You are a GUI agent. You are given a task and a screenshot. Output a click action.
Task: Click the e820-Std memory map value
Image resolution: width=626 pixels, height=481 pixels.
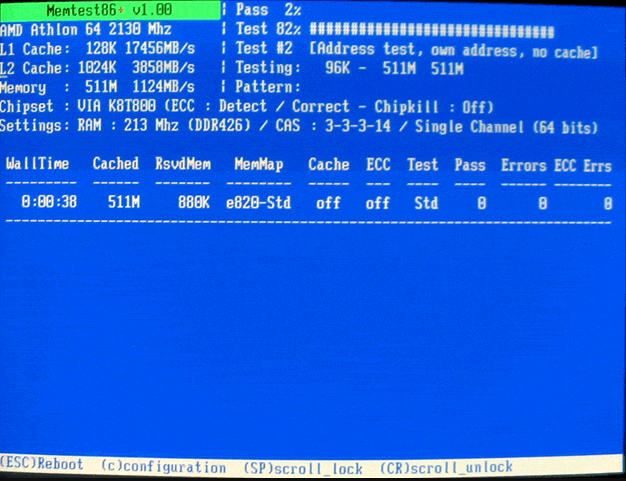coord(258,203)
